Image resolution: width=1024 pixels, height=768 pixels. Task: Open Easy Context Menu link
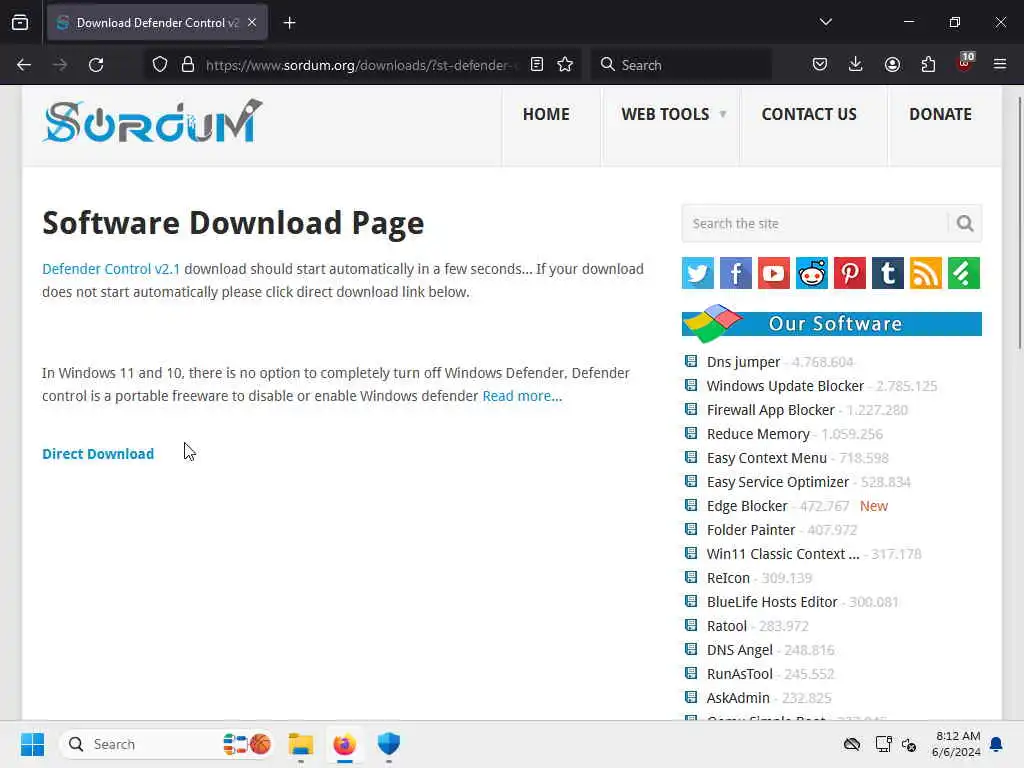point(767,458)
